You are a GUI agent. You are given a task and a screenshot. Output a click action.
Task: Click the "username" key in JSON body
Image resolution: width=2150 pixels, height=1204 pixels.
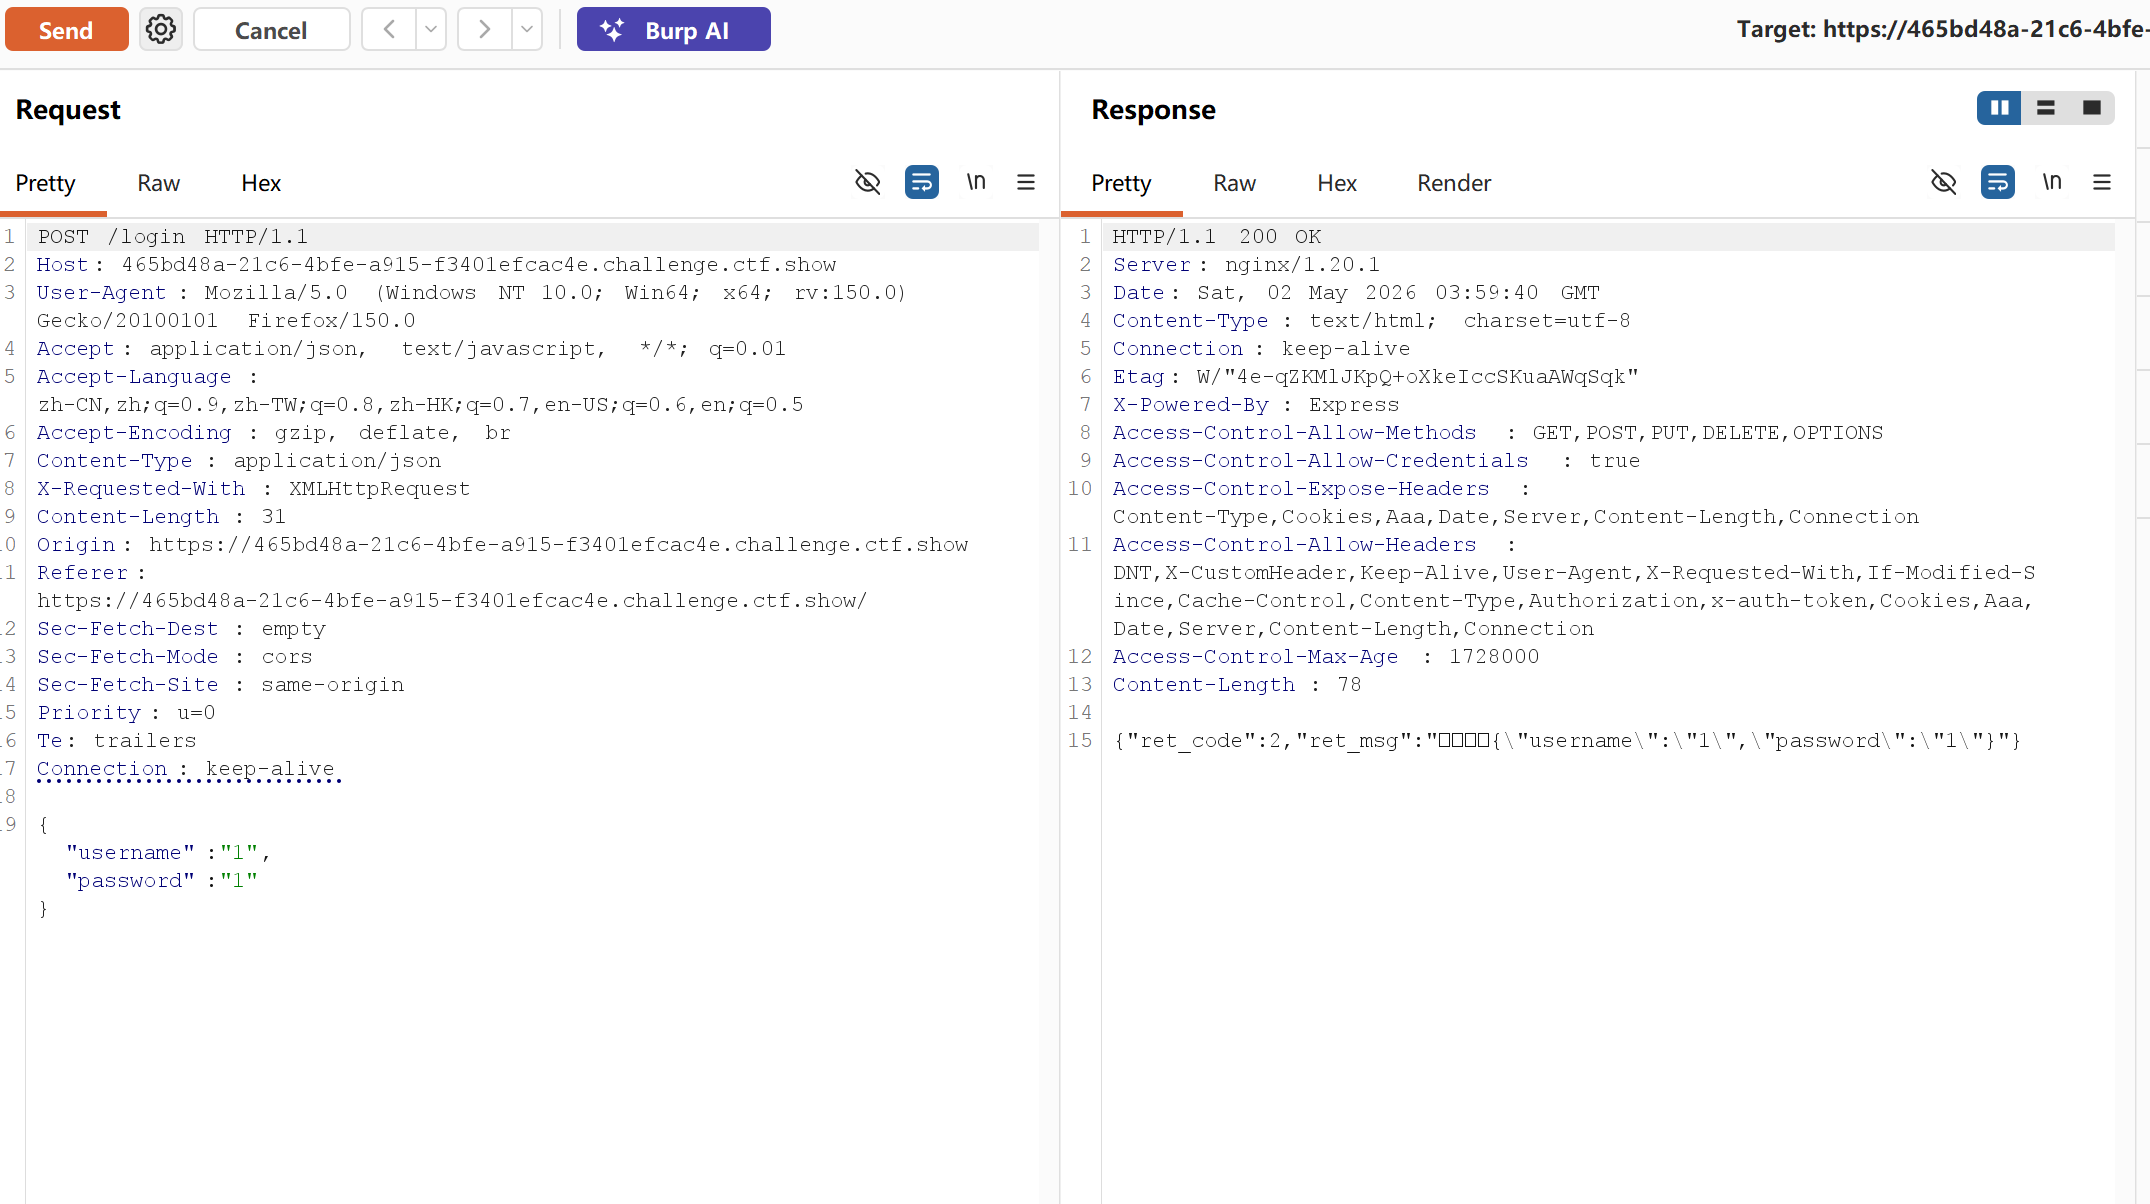click(x=130, y=853)
